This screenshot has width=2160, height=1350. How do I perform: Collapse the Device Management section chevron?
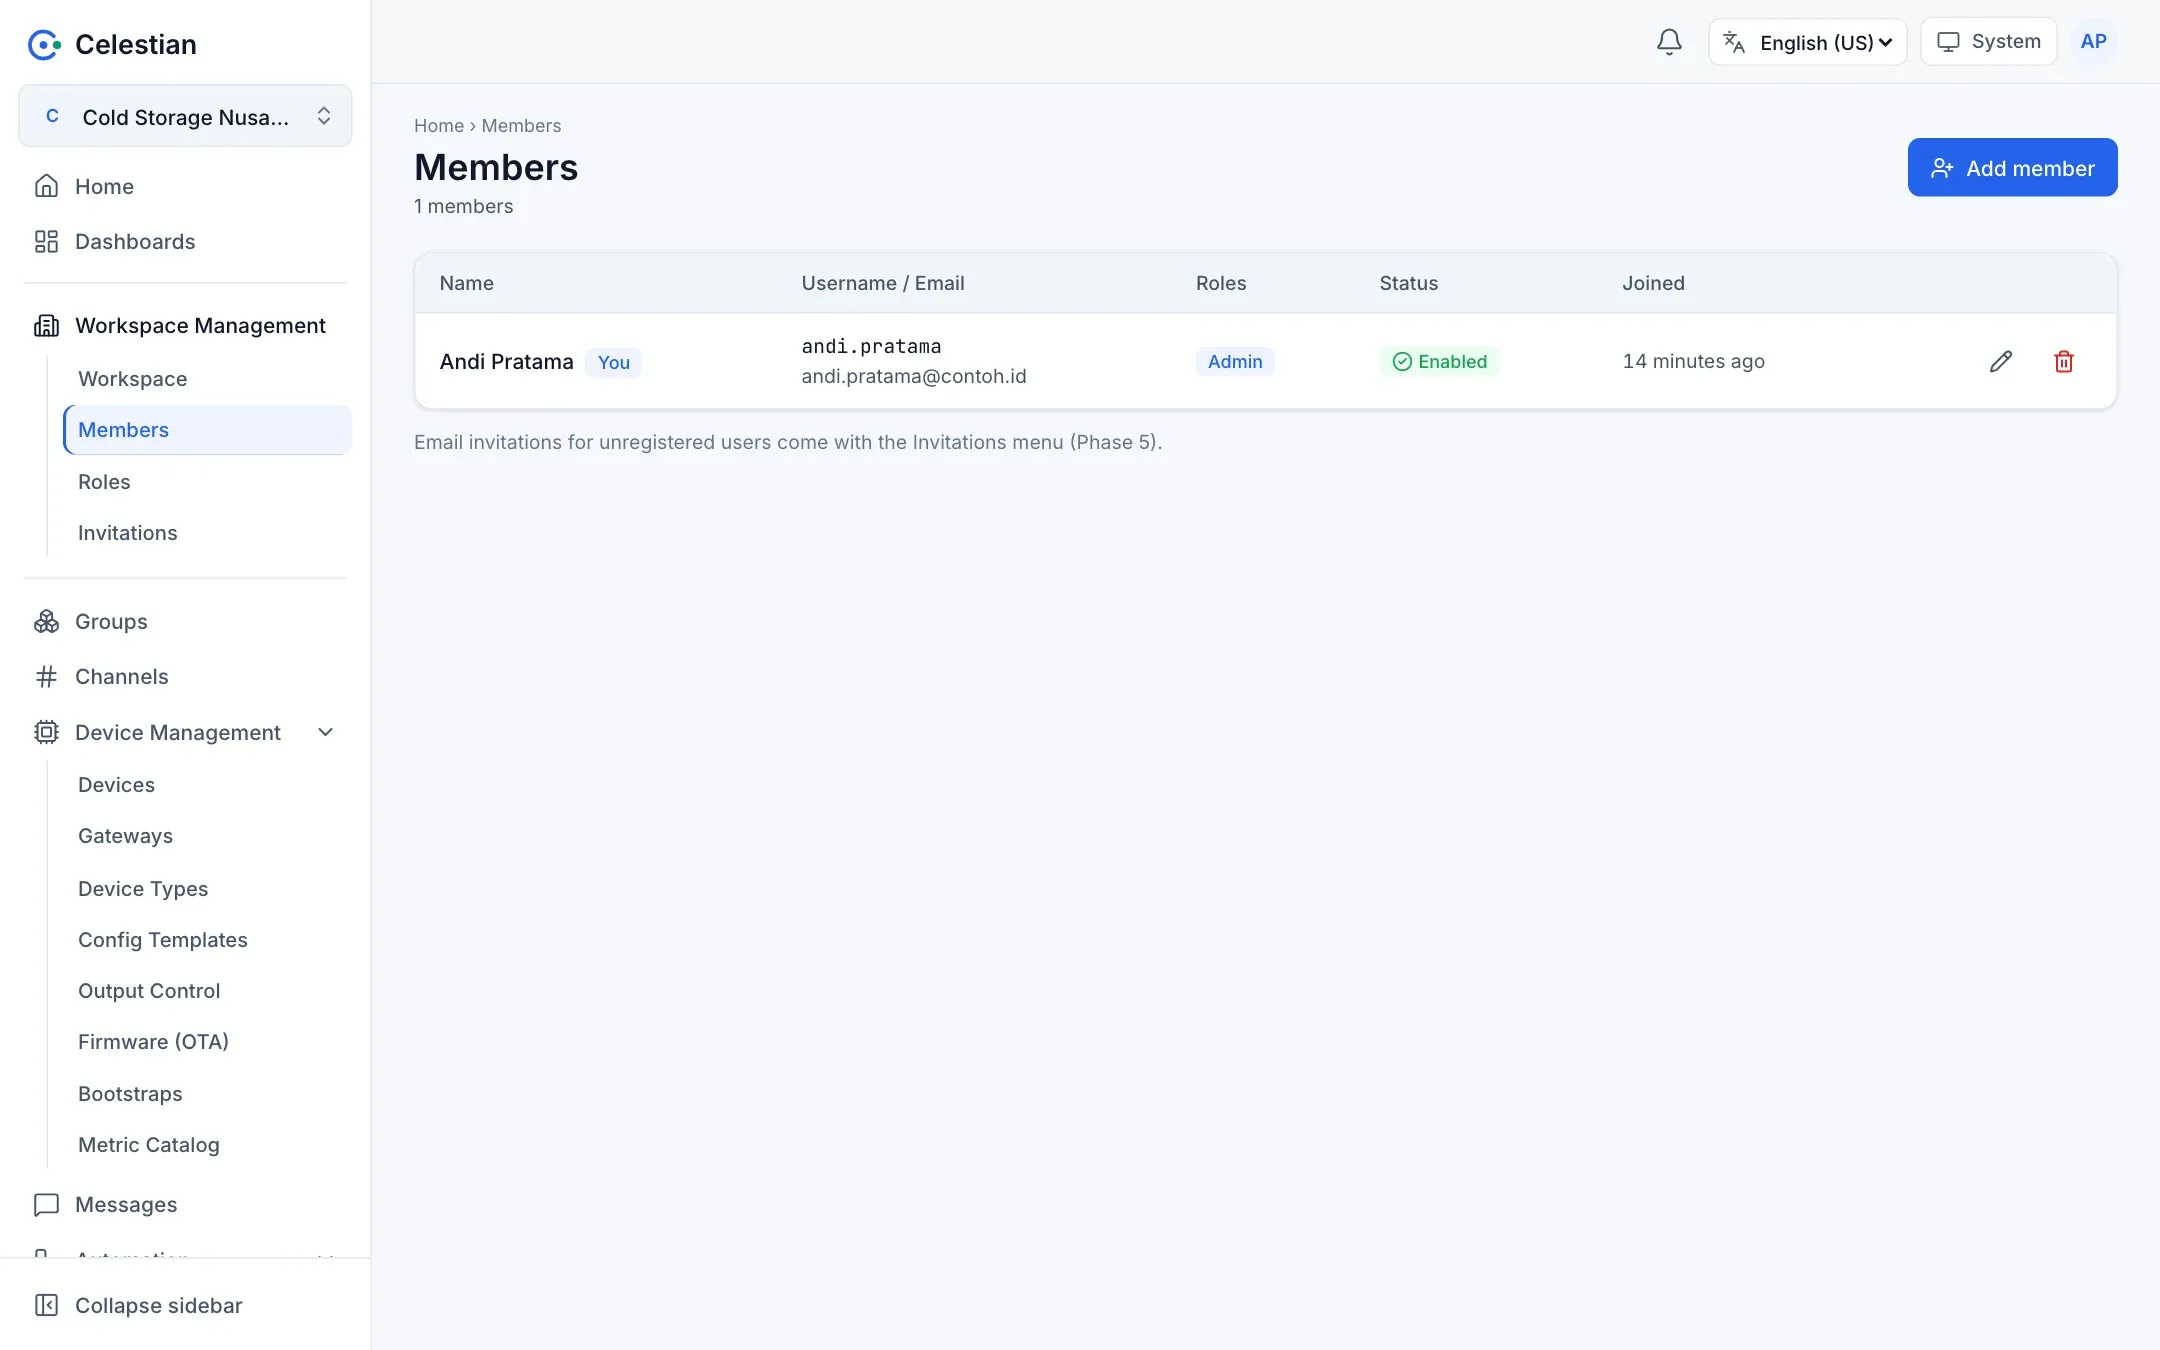325,732
